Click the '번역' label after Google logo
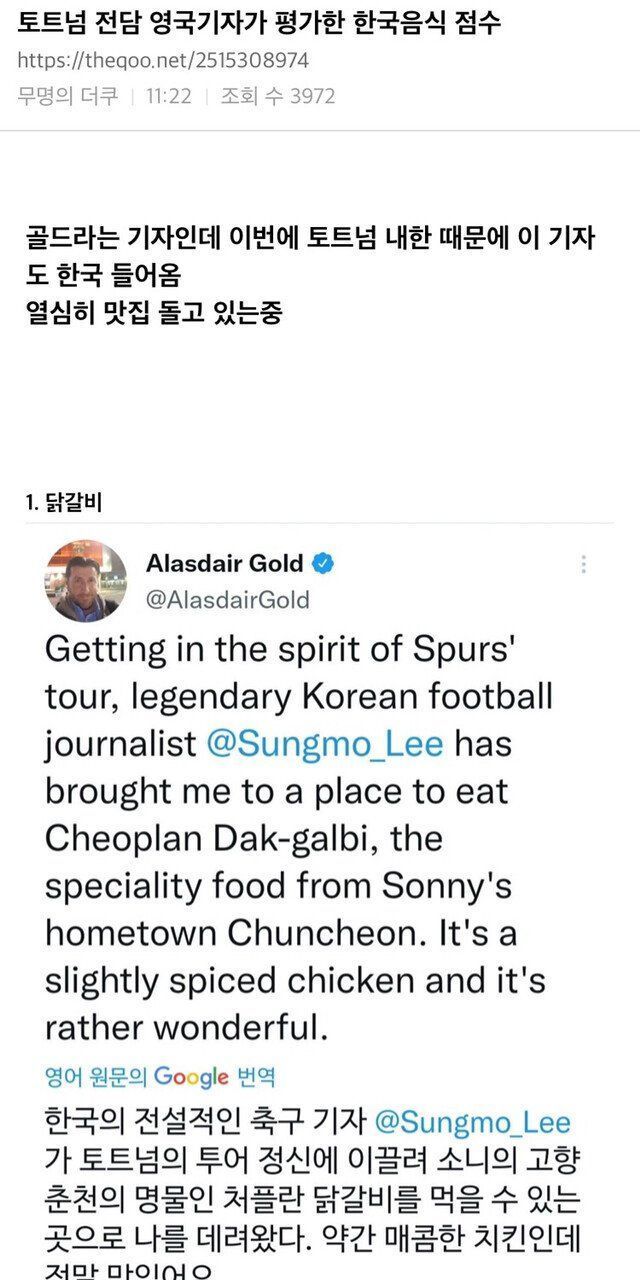 click(256, 1077)
